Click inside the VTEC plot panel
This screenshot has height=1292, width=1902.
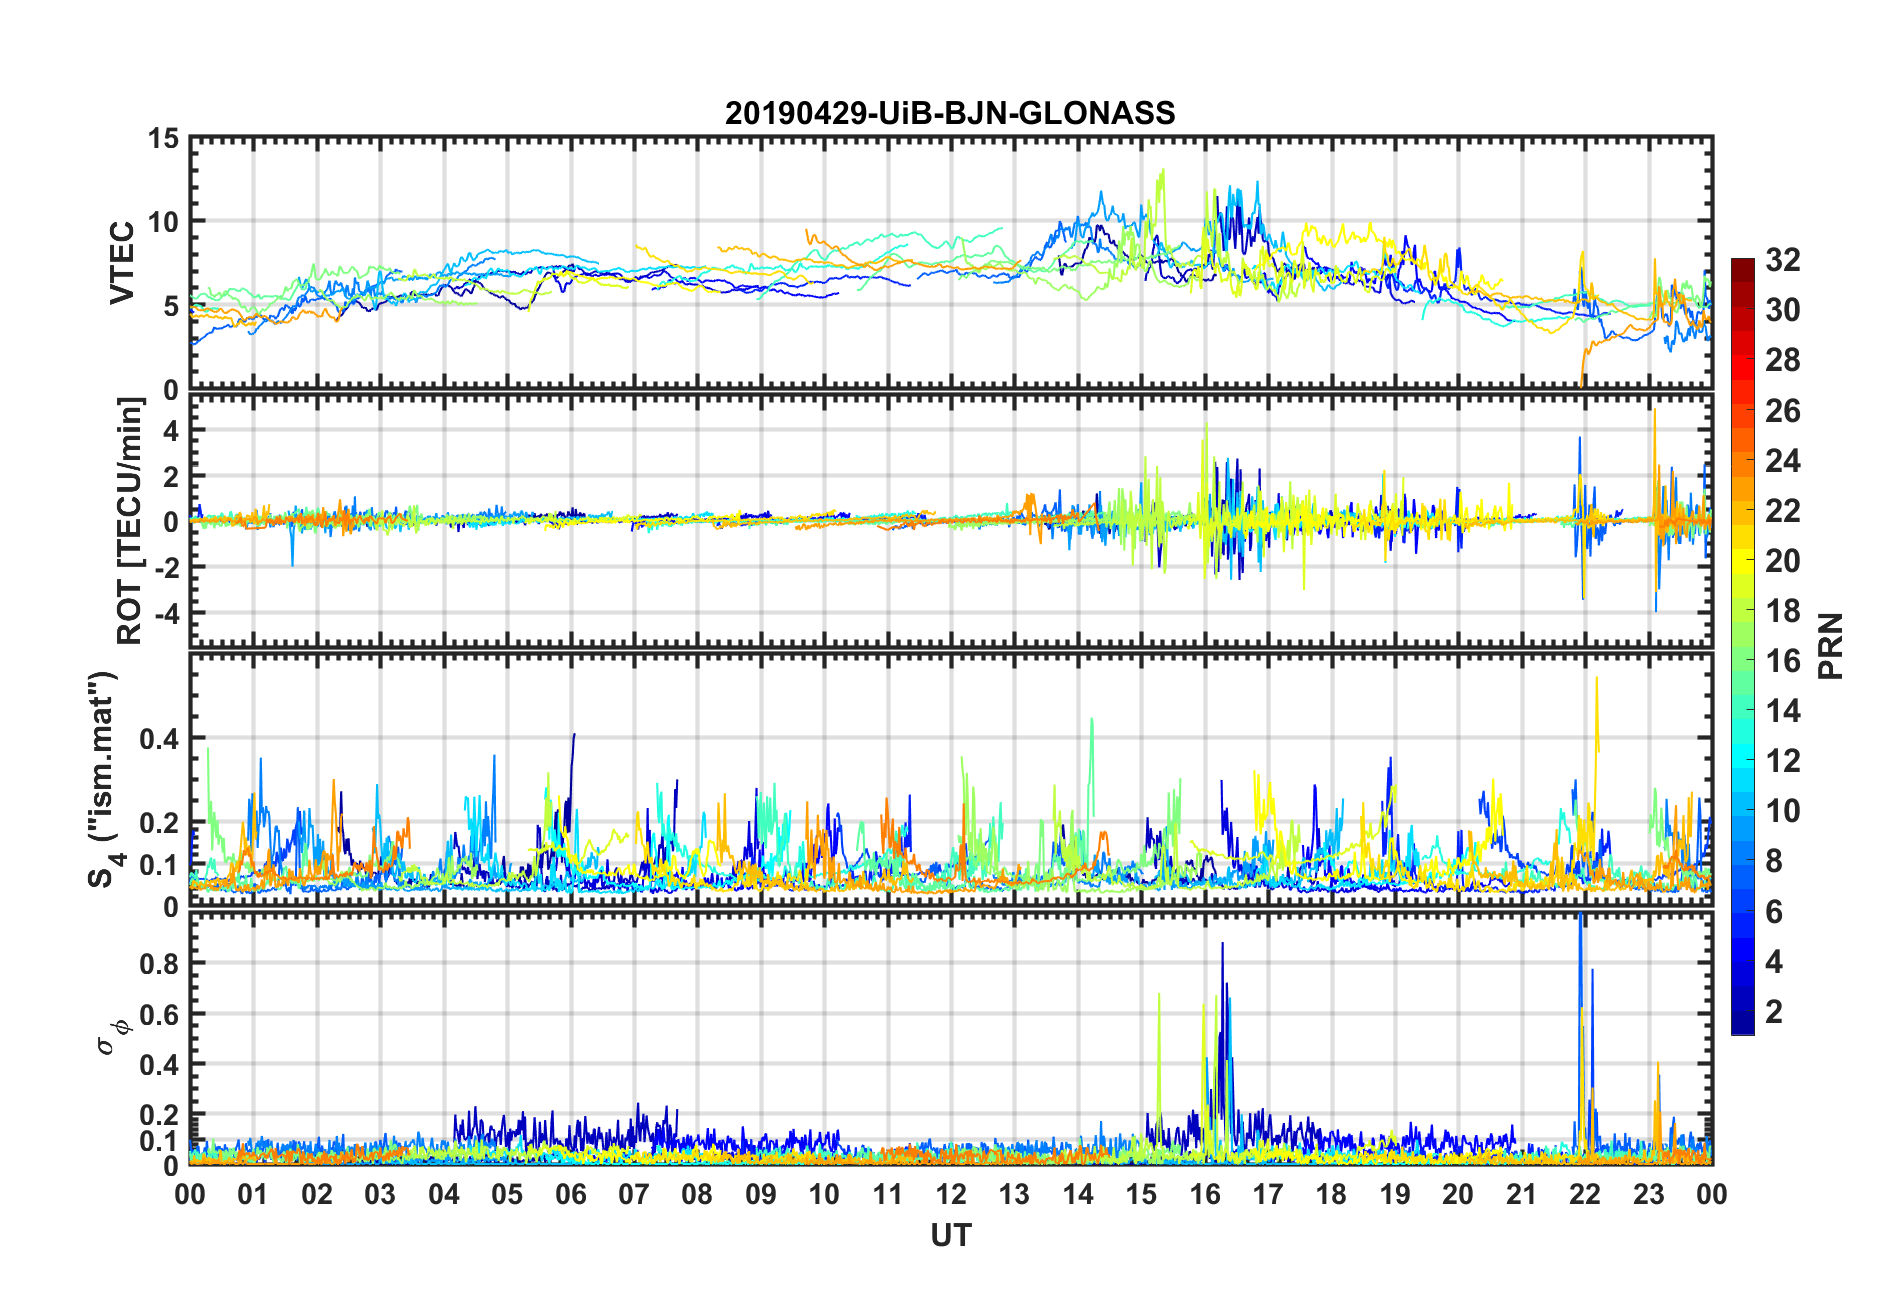[x=950, y=263]
